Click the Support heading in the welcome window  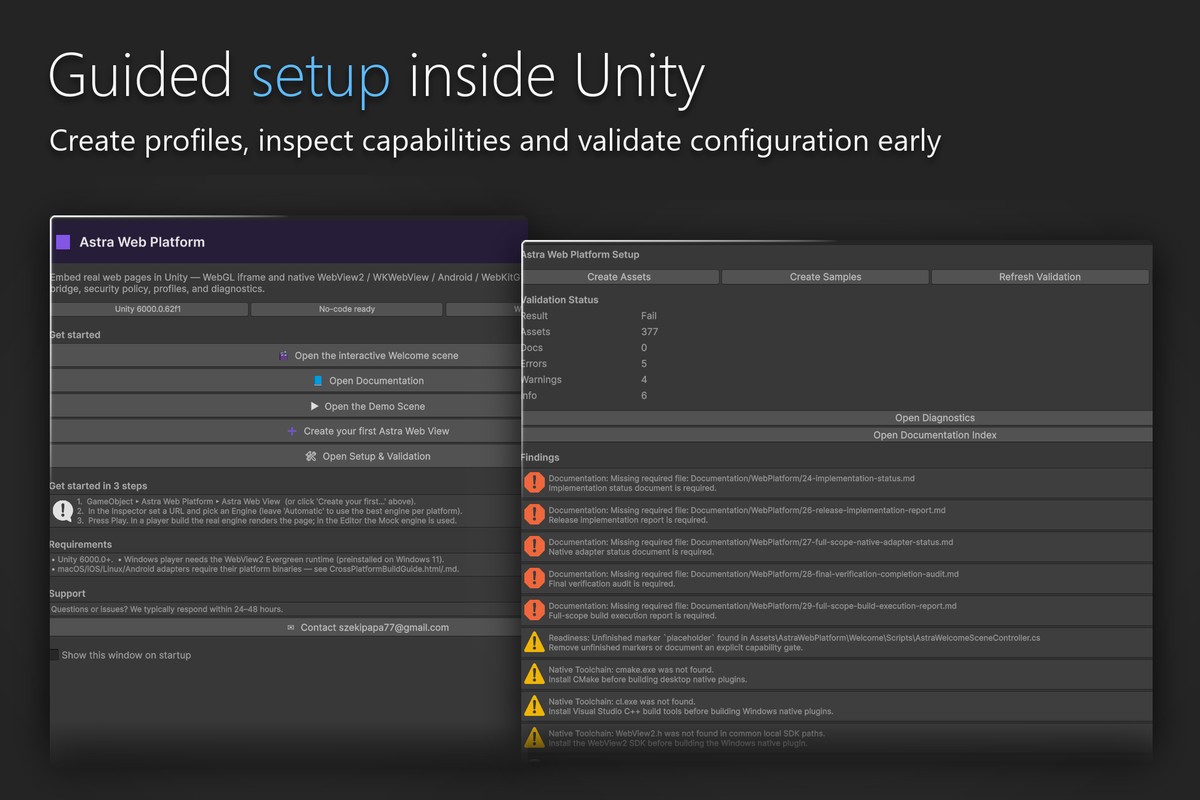pyautogui.click(x=68, y=594)
